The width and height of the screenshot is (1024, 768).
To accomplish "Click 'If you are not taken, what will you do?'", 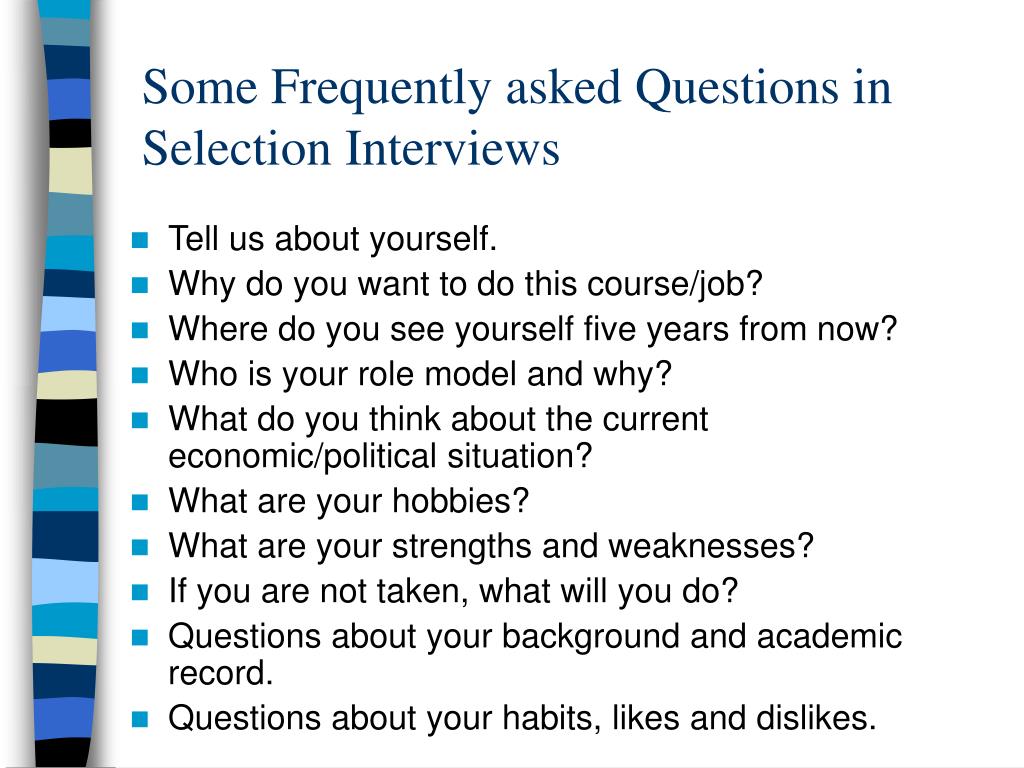I will click(x=453, y=592).
